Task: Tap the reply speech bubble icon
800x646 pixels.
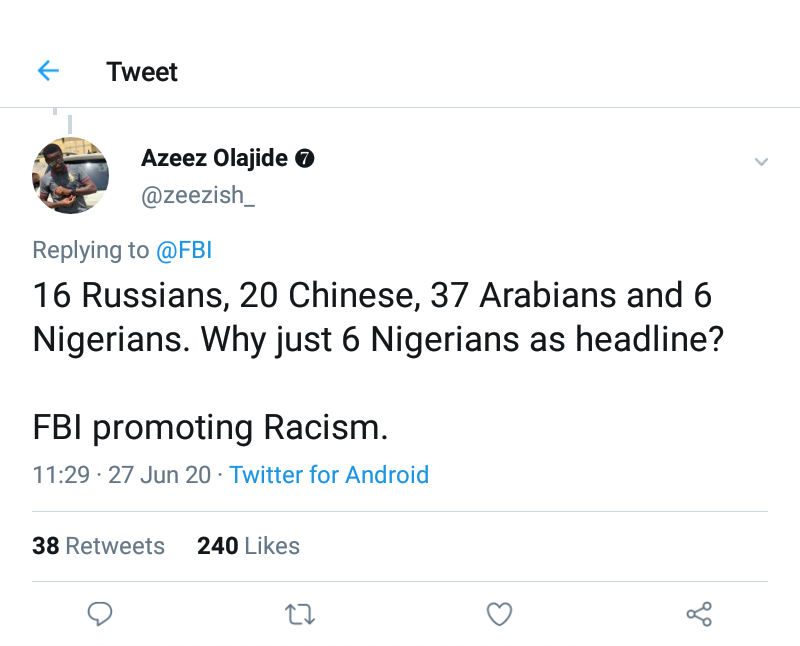Action: click(x=99, y=613)
